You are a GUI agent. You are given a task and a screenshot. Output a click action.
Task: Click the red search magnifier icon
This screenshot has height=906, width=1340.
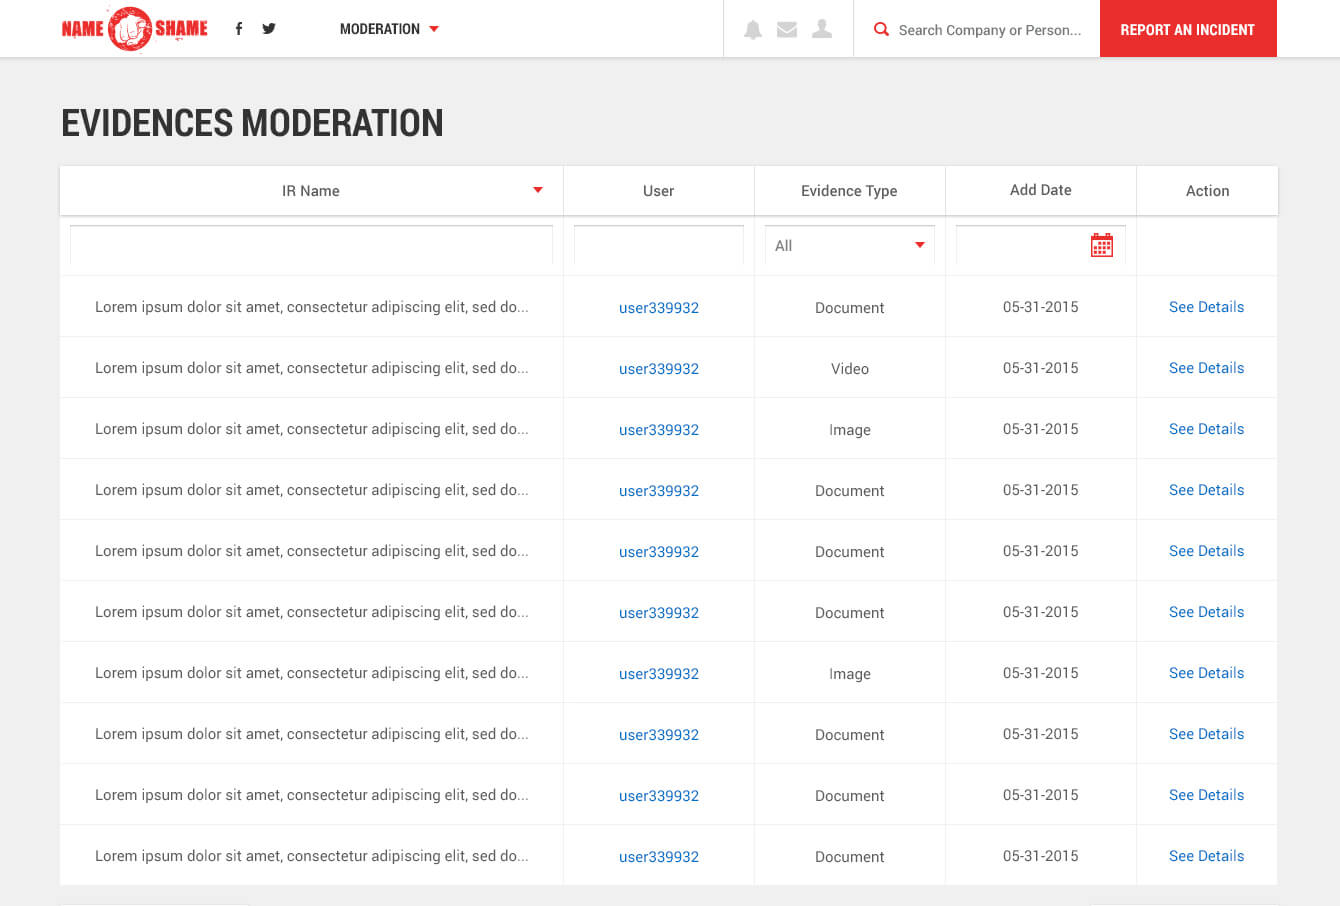pos(881,29)
